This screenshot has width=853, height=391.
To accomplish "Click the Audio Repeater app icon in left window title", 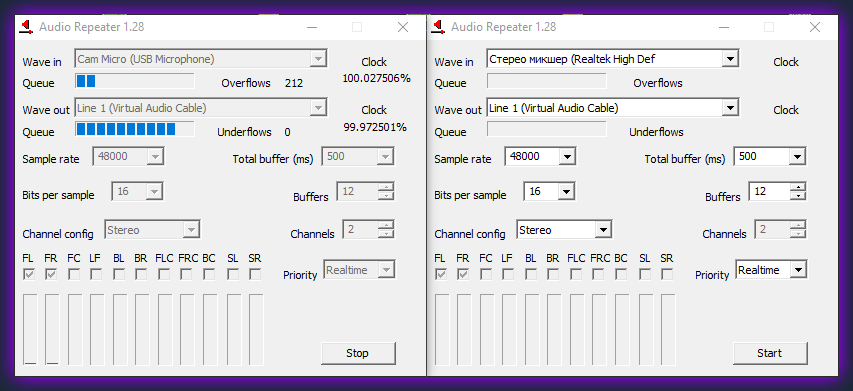I will tap(25, 27).
